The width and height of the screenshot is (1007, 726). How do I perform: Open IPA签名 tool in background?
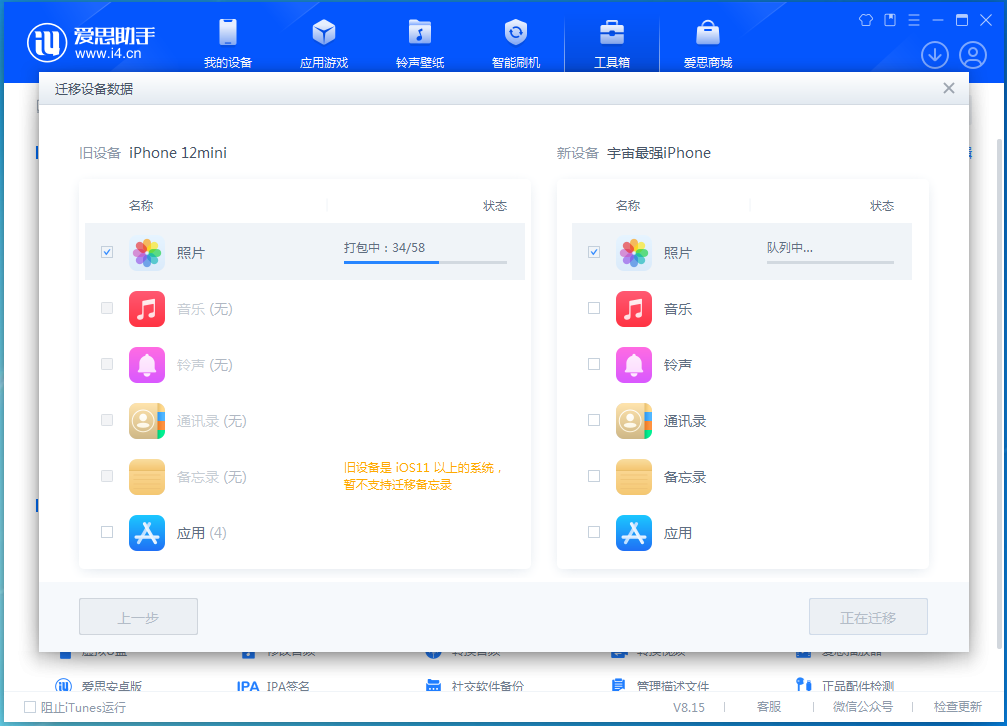(273, 686)
